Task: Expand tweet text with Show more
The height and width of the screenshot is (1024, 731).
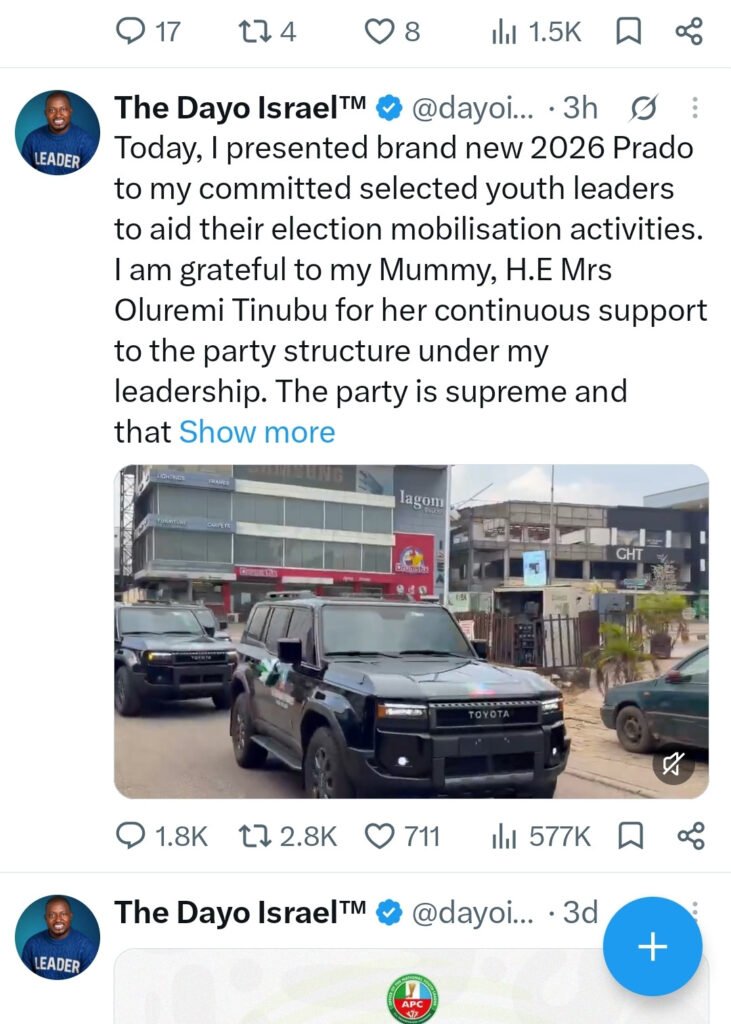Action: tap(257, 432)
